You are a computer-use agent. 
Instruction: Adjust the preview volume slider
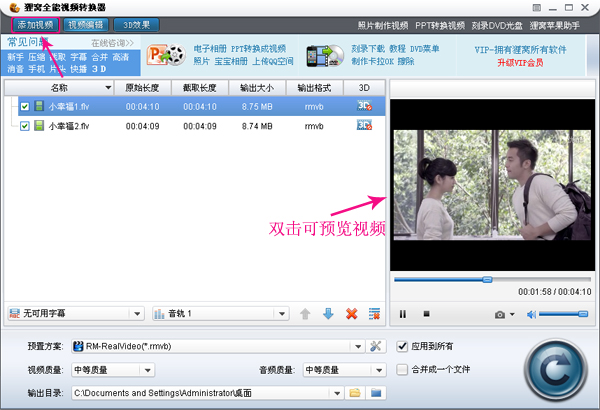click(563, 314)
